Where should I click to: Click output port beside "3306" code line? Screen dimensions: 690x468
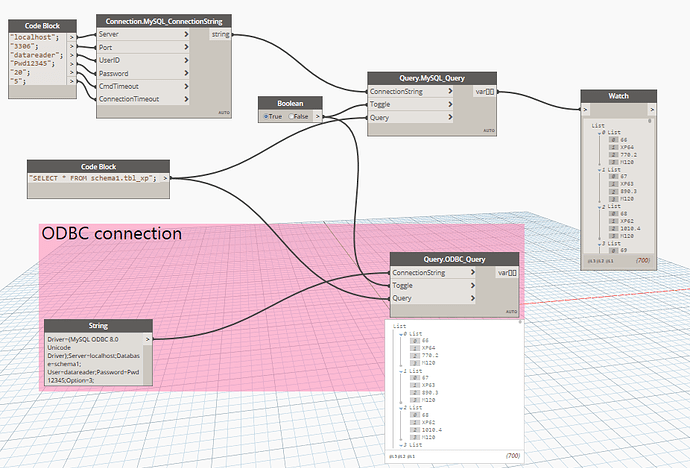pos(71,46)
